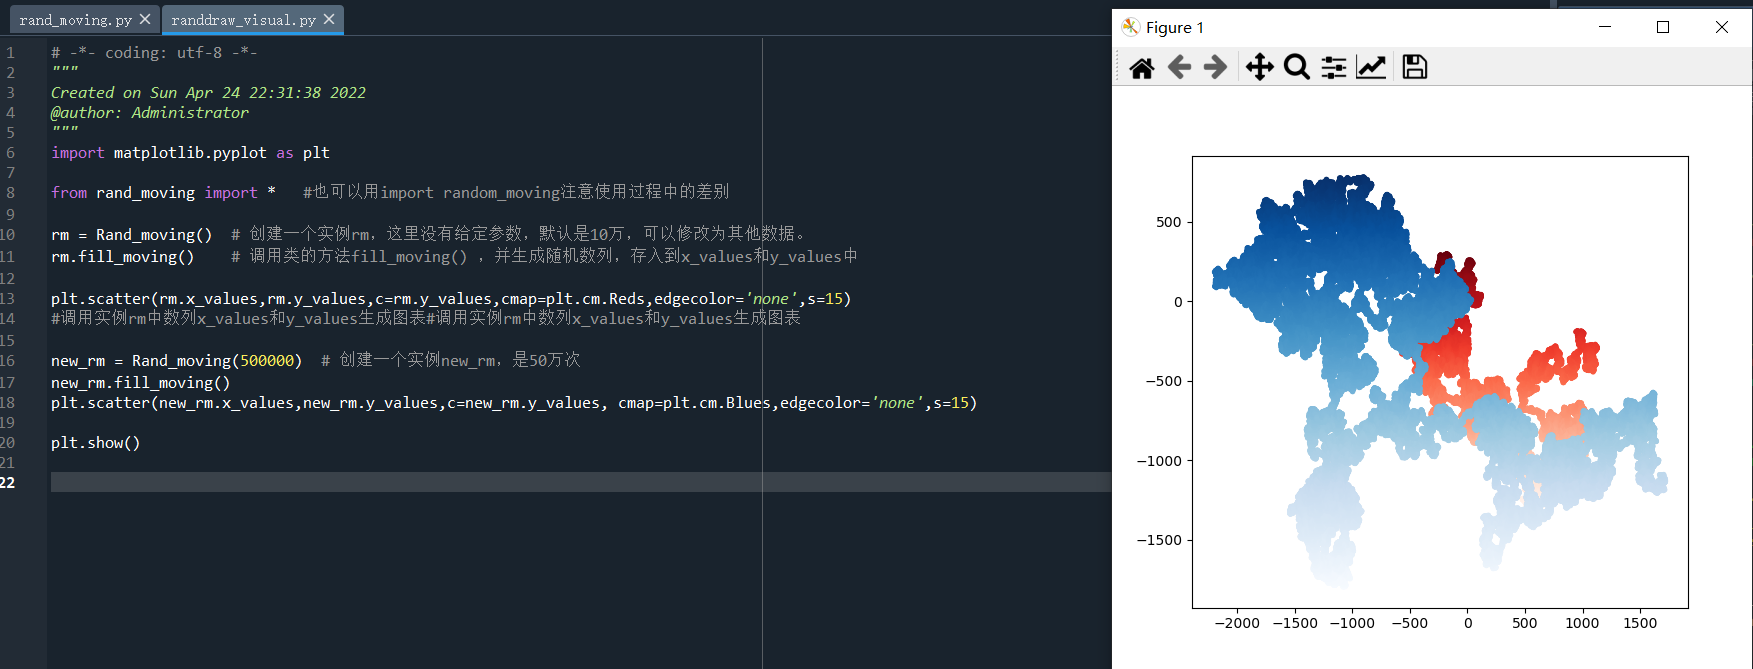Close the Figure 1 window
The width and height of the screenshot is (1753, 669).
pyautogui.click(x=1721, y=27)
